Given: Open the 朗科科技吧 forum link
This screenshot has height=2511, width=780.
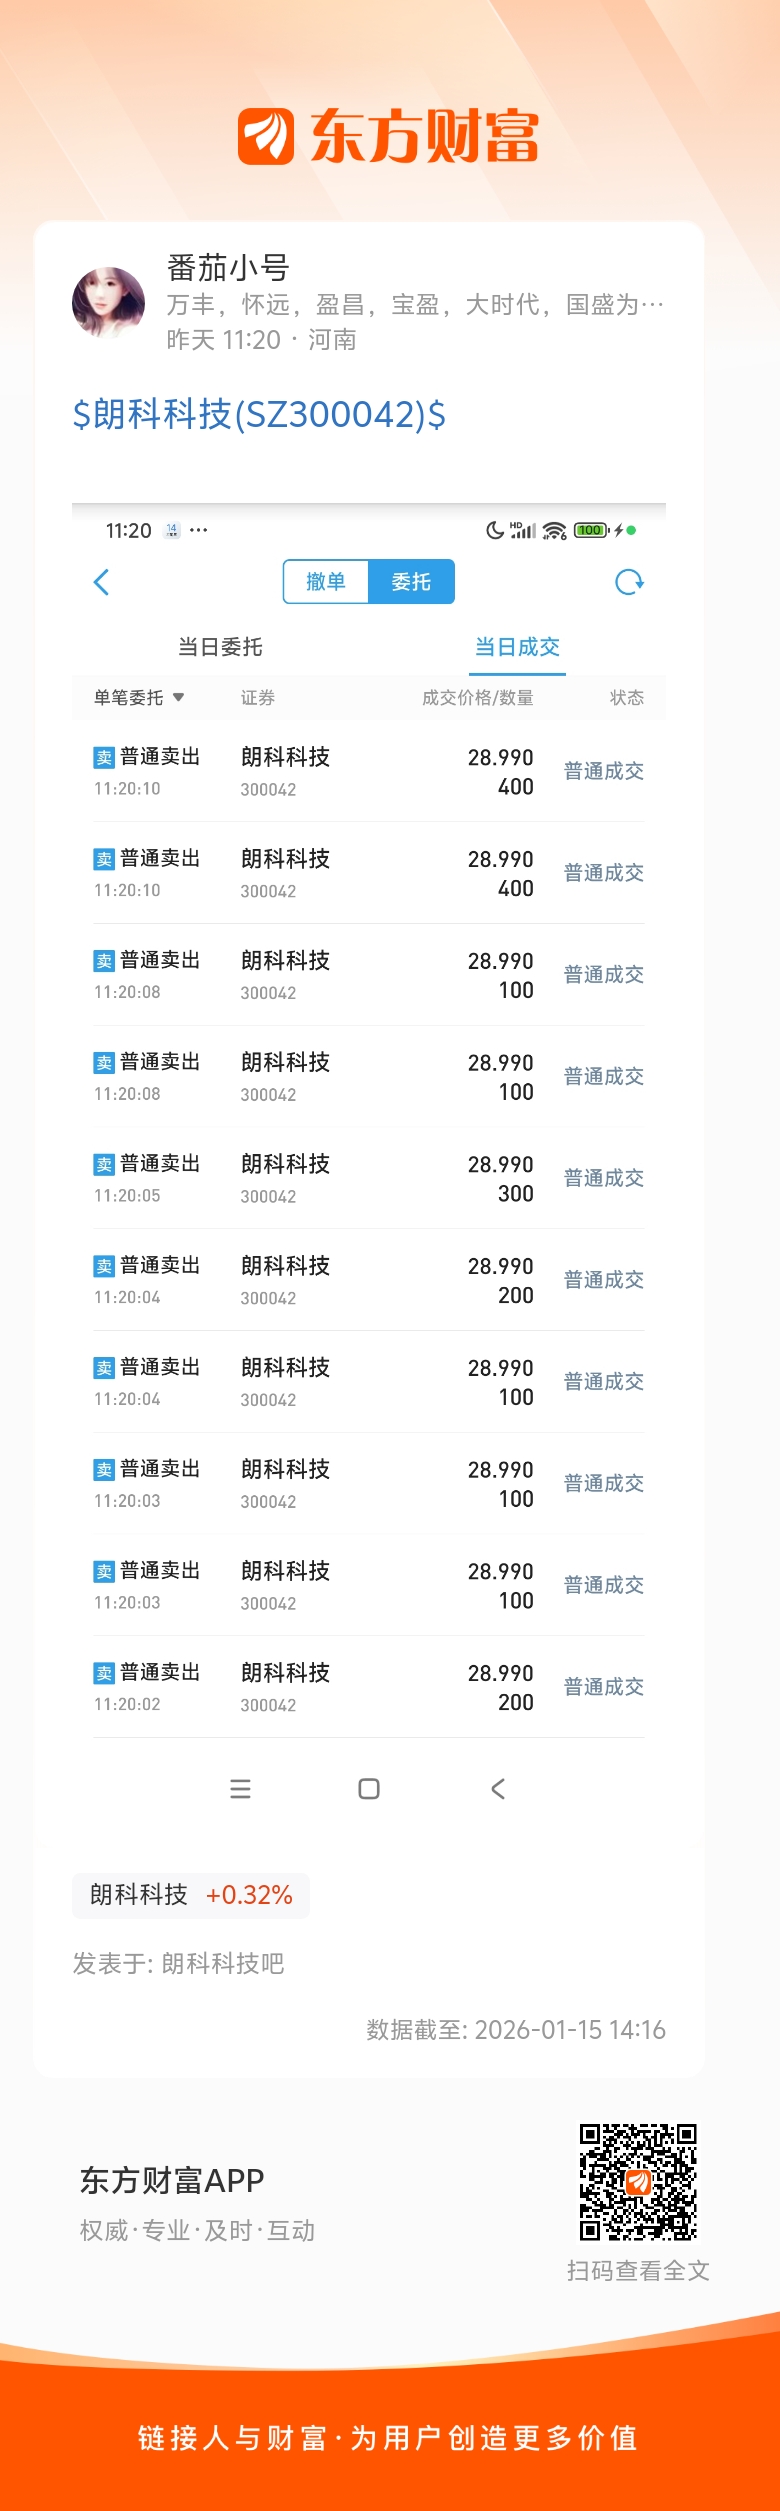Looking at the screenshot, I should click(223, 1964).
